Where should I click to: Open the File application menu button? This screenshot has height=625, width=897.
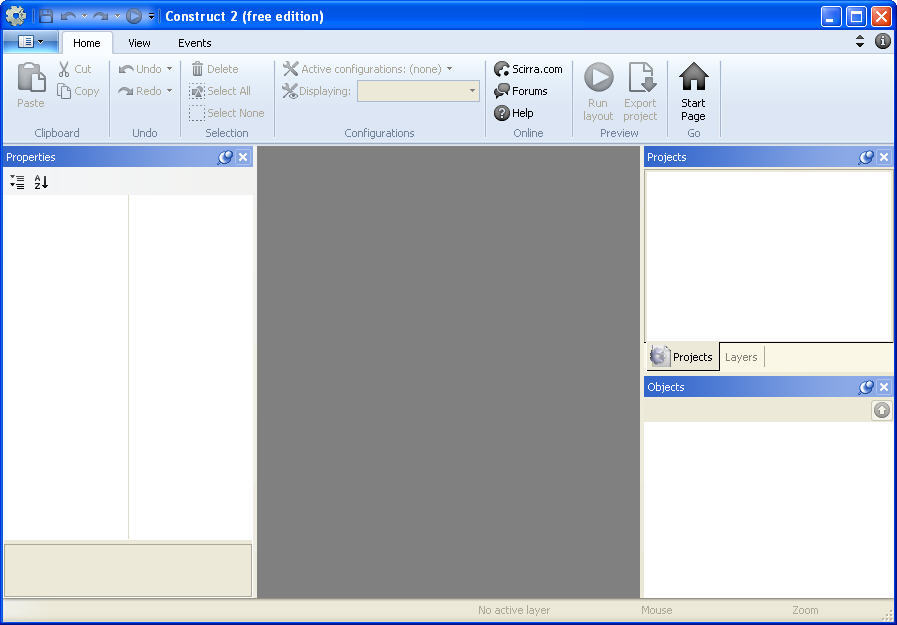(30, 42)
